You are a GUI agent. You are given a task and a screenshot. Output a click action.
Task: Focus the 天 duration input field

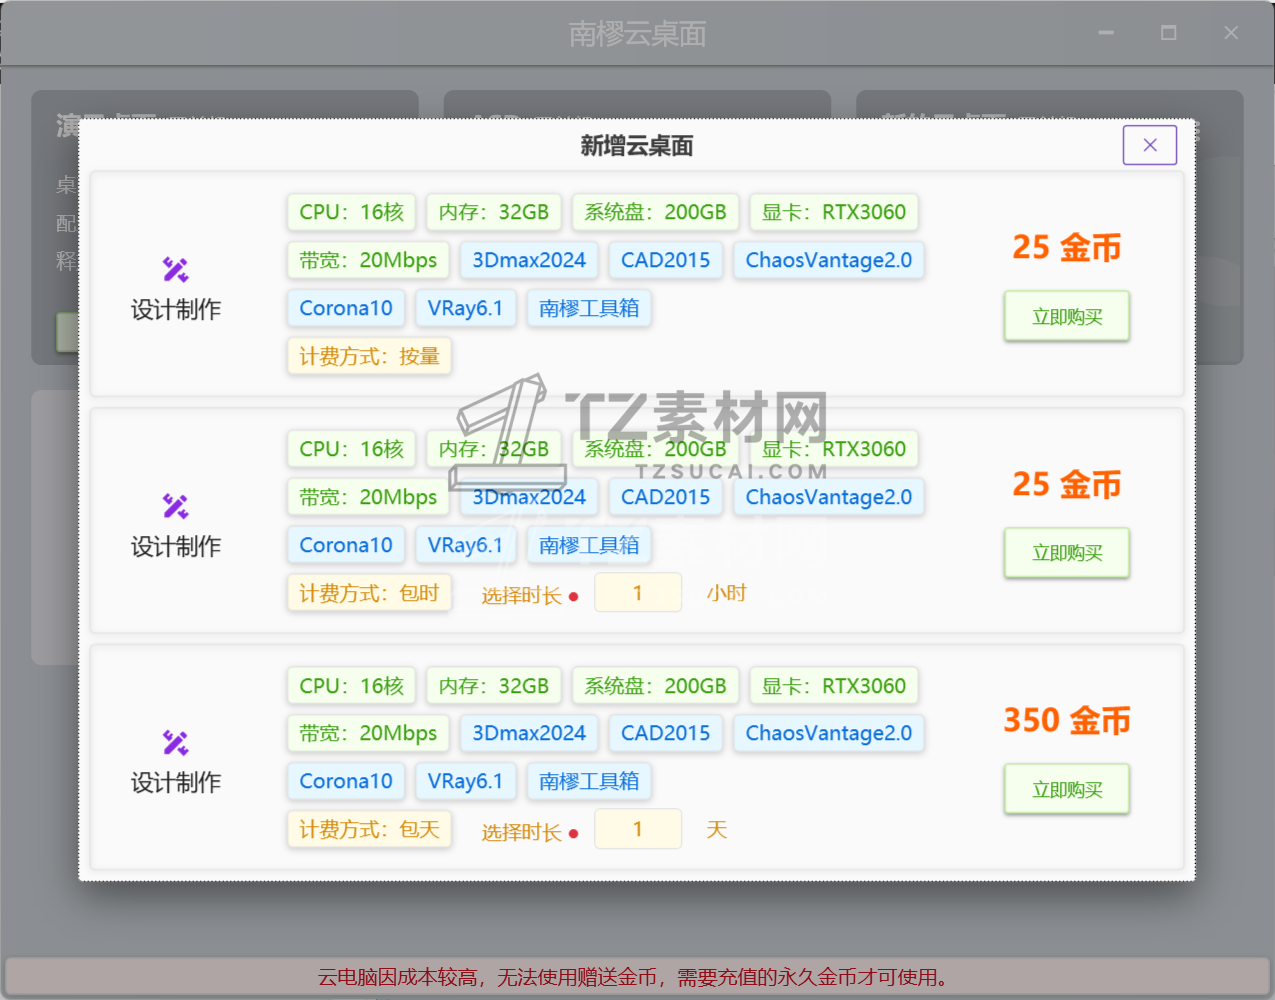pos(638,829)
